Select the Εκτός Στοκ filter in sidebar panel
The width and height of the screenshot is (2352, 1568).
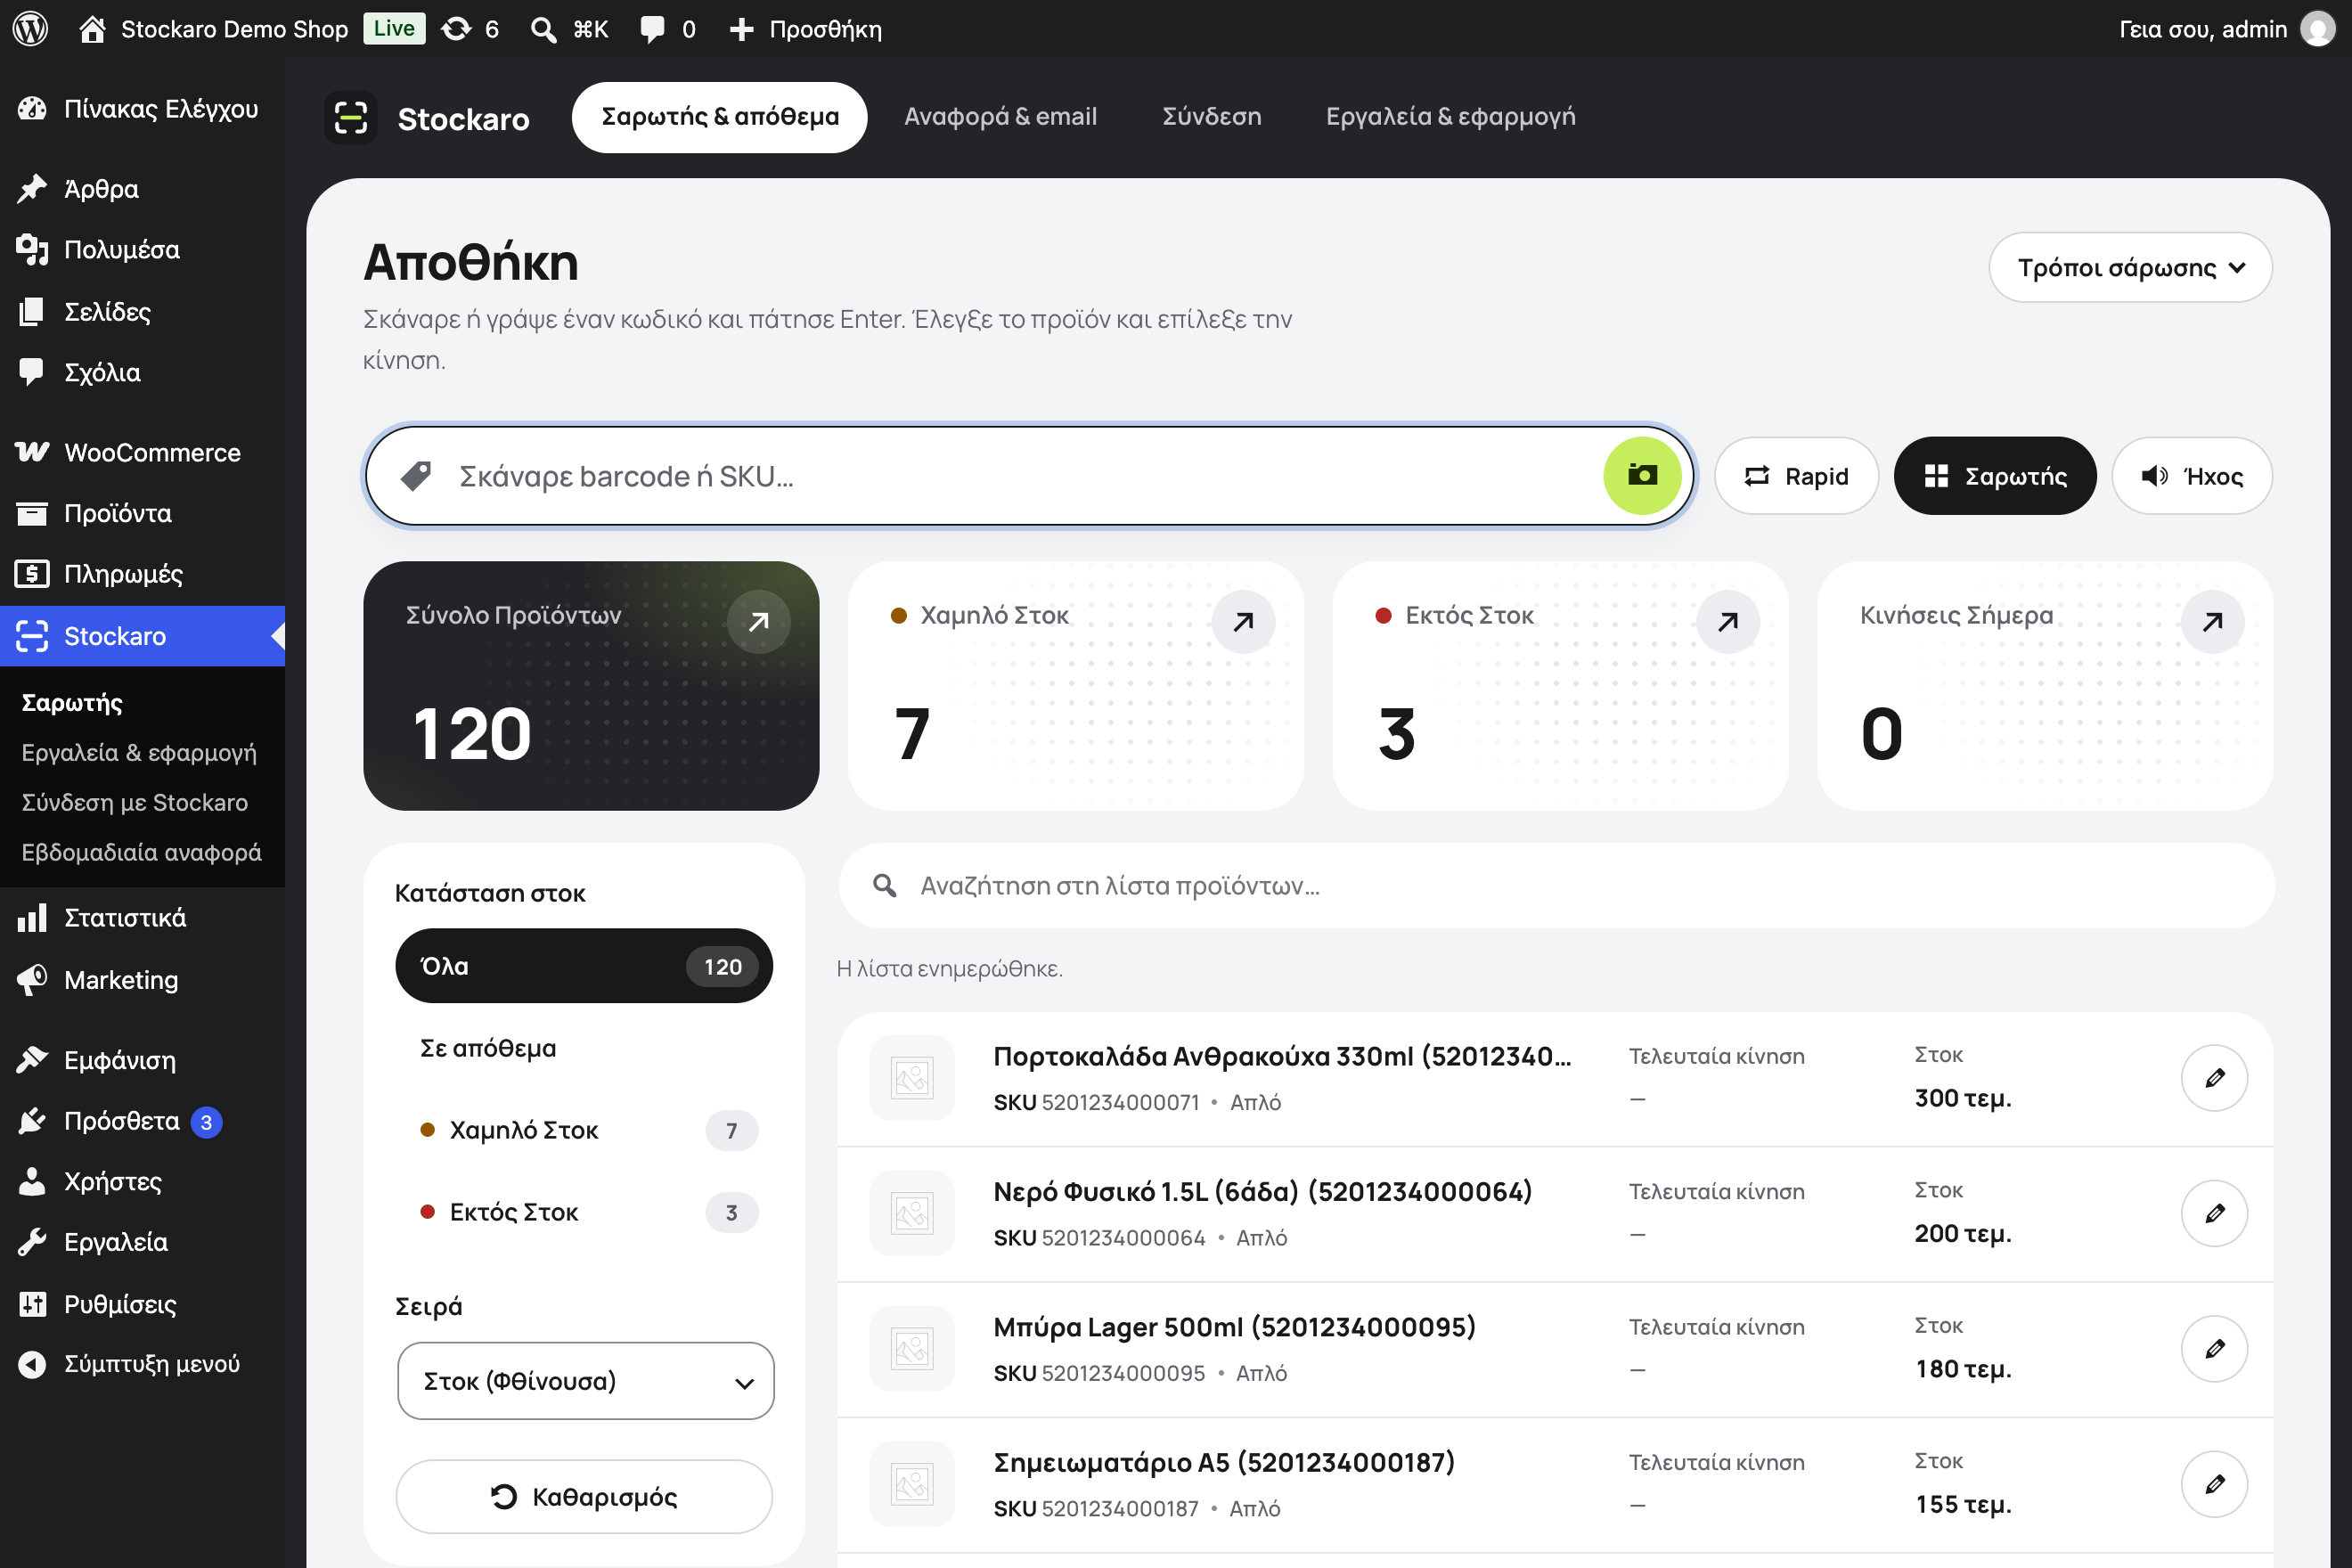tap(584, 1212)
